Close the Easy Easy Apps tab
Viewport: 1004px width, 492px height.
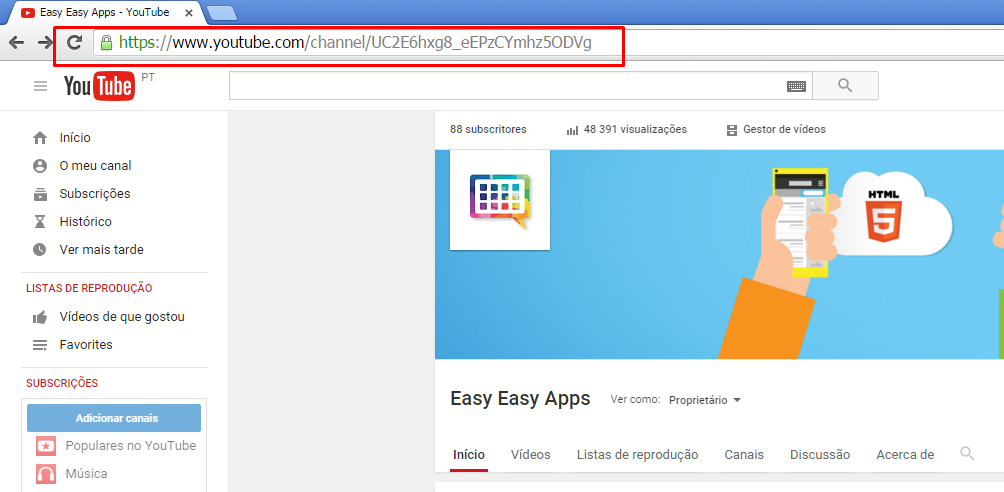pos(189,12)
